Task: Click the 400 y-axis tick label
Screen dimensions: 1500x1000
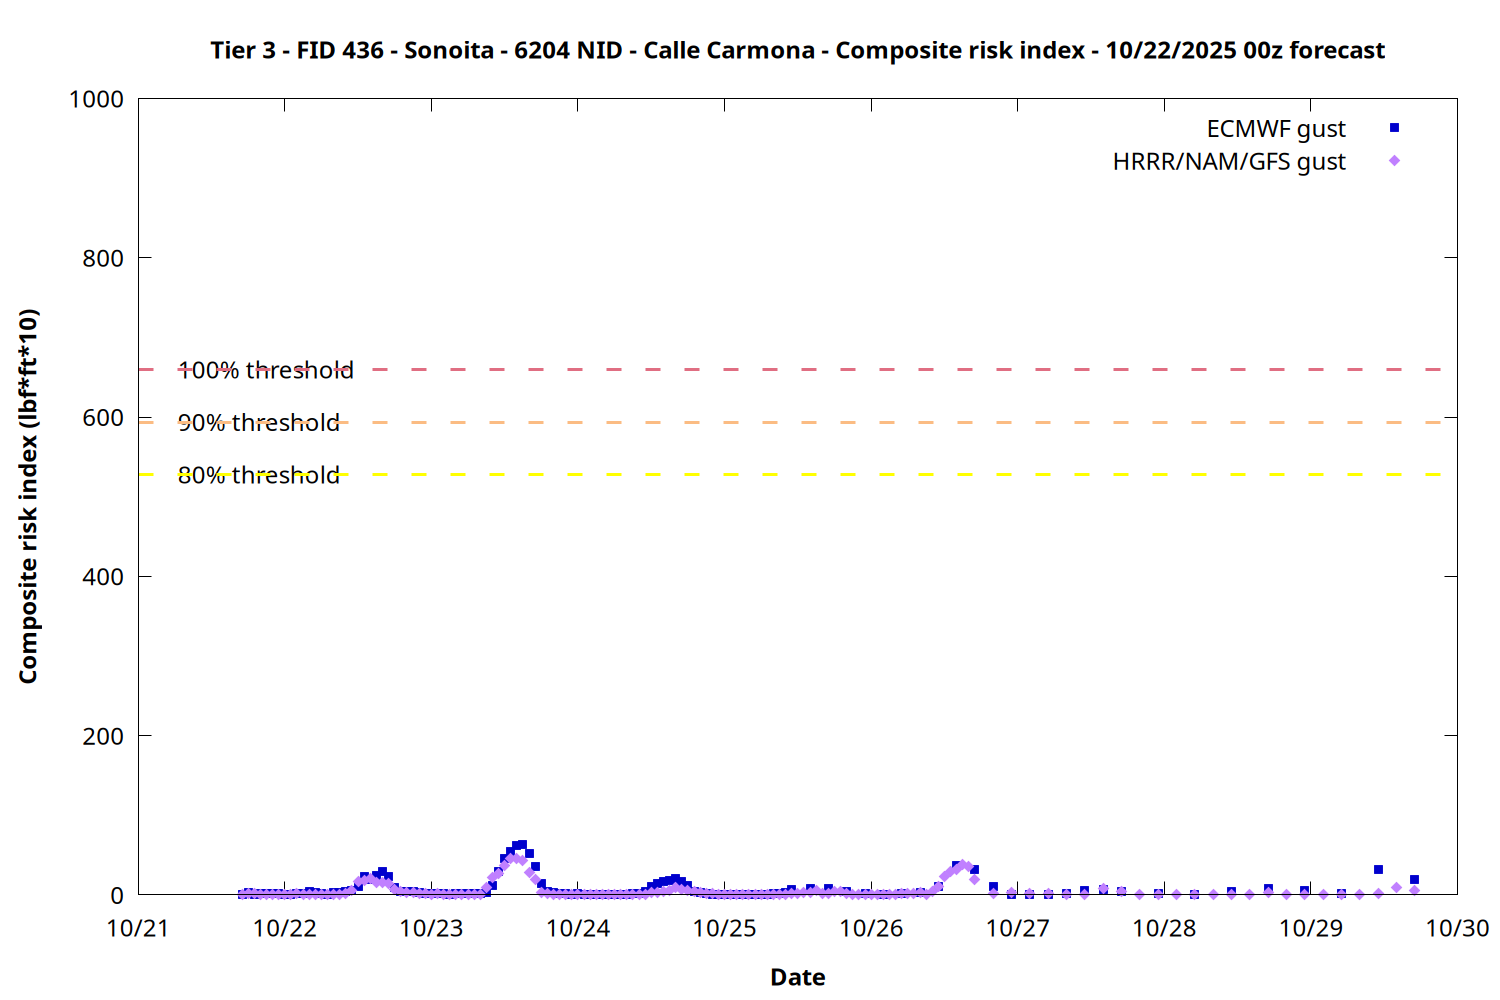Action: coord(103,577)
